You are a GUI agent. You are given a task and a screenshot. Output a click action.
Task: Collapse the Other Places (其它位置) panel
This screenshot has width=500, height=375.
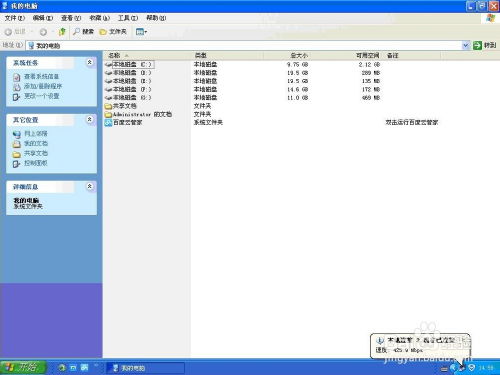click(x=89, y=119)
